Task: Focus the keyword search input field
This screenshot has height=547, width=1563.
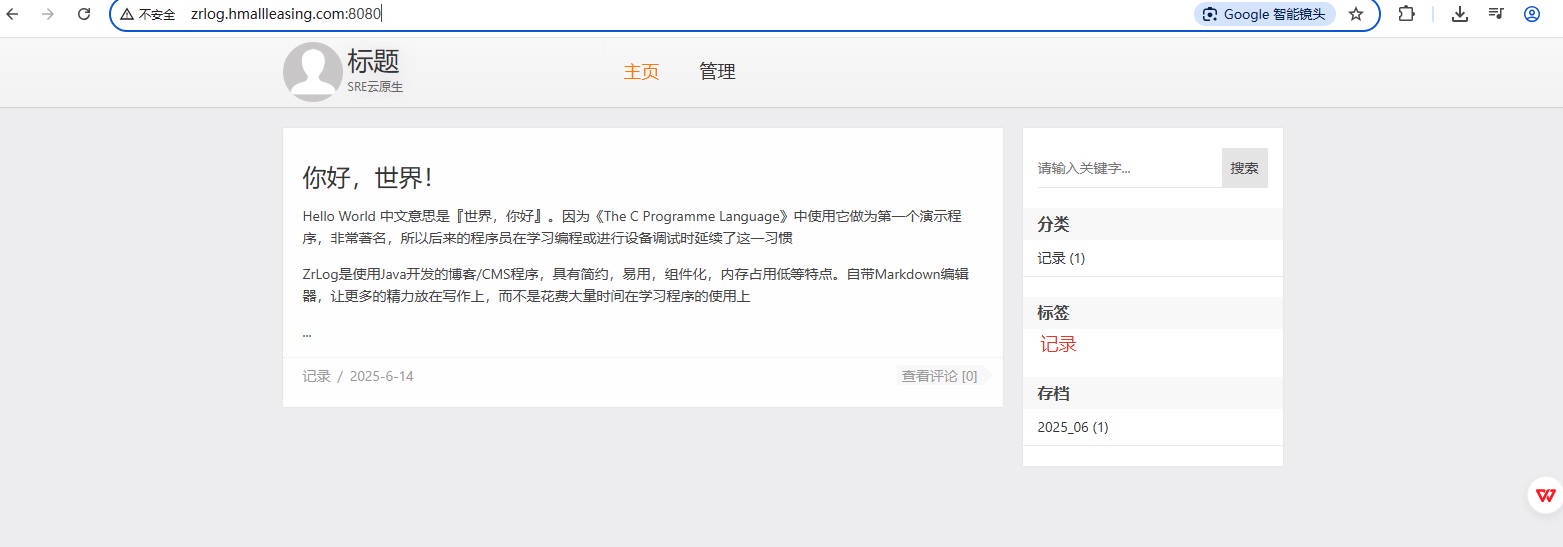Action: 1128,168
